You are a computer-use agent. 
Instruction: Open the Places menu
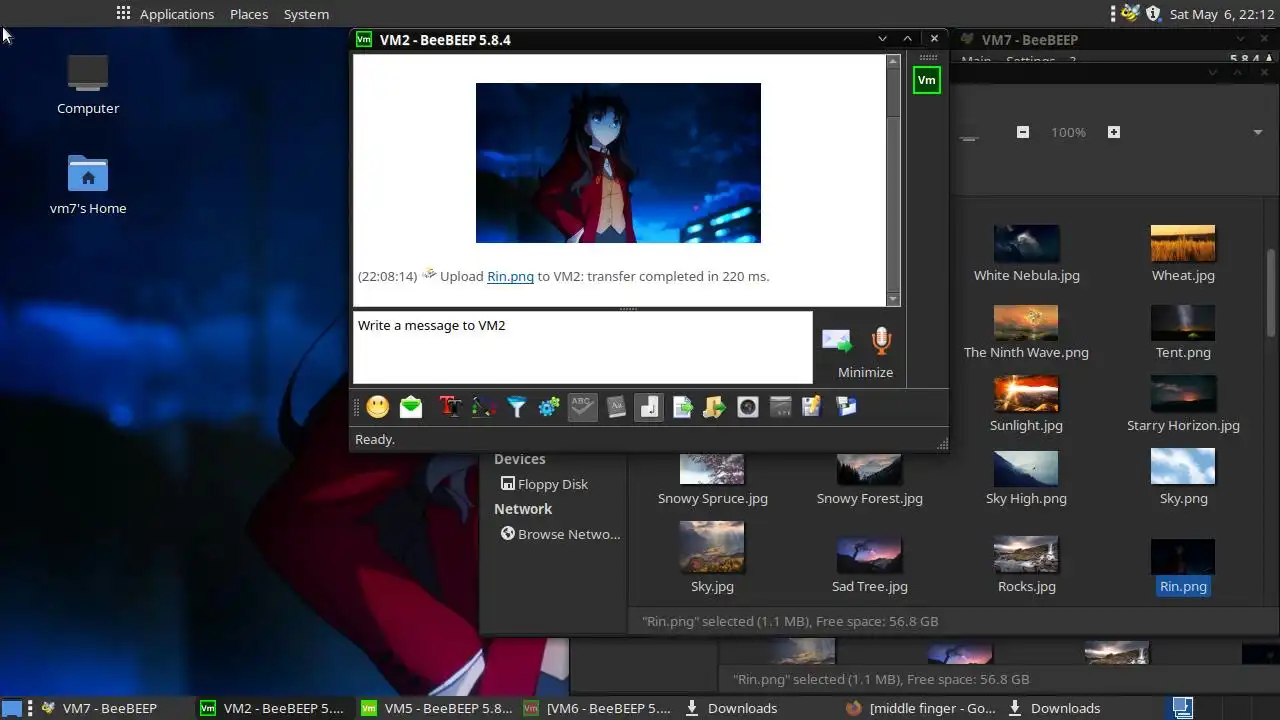[x=249, y=14]
